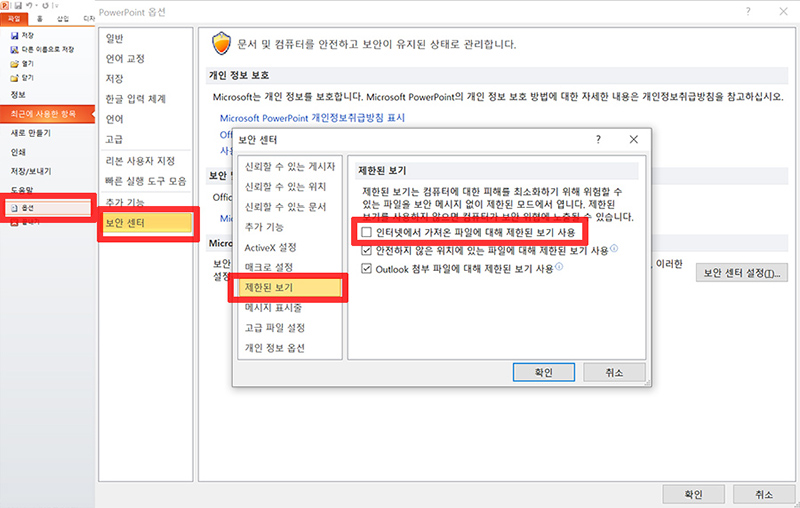This screenshot has height=508, width=800.
Task: Switch to the 삽입 ribbon tab
Action: [62, 19]
